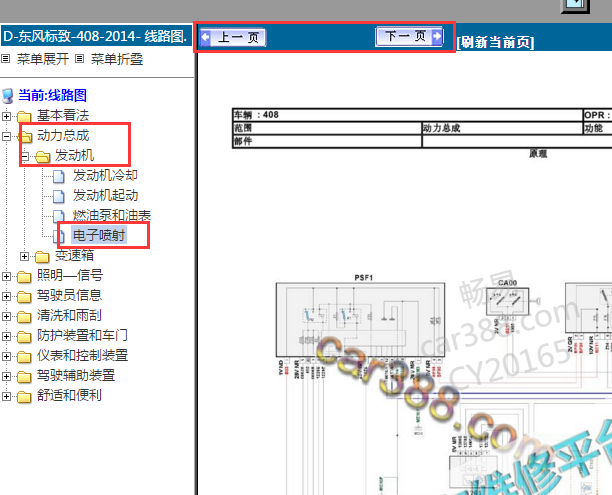Select the 防护装置和车门 tree label

[x=82, y=335]
